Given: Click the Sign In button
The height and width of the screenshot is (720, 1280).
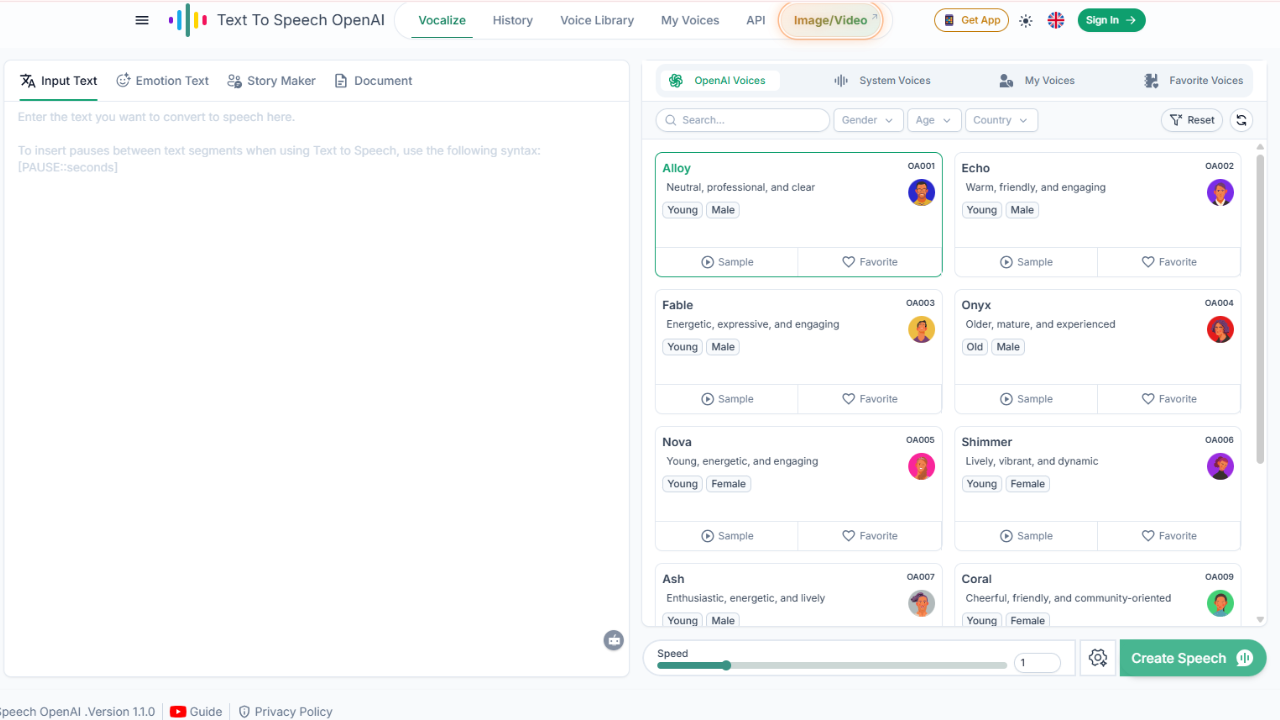Looking at the screenshot, I should click(1111, 20).
